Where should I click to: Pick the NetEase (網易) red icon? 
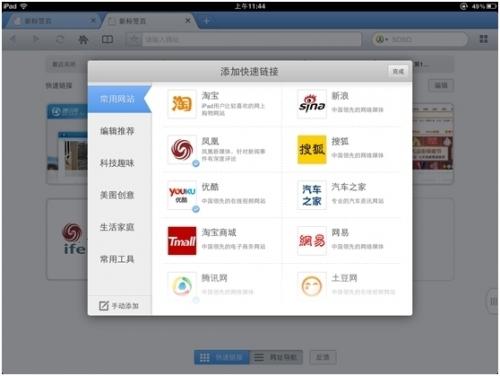pos(312,241)
